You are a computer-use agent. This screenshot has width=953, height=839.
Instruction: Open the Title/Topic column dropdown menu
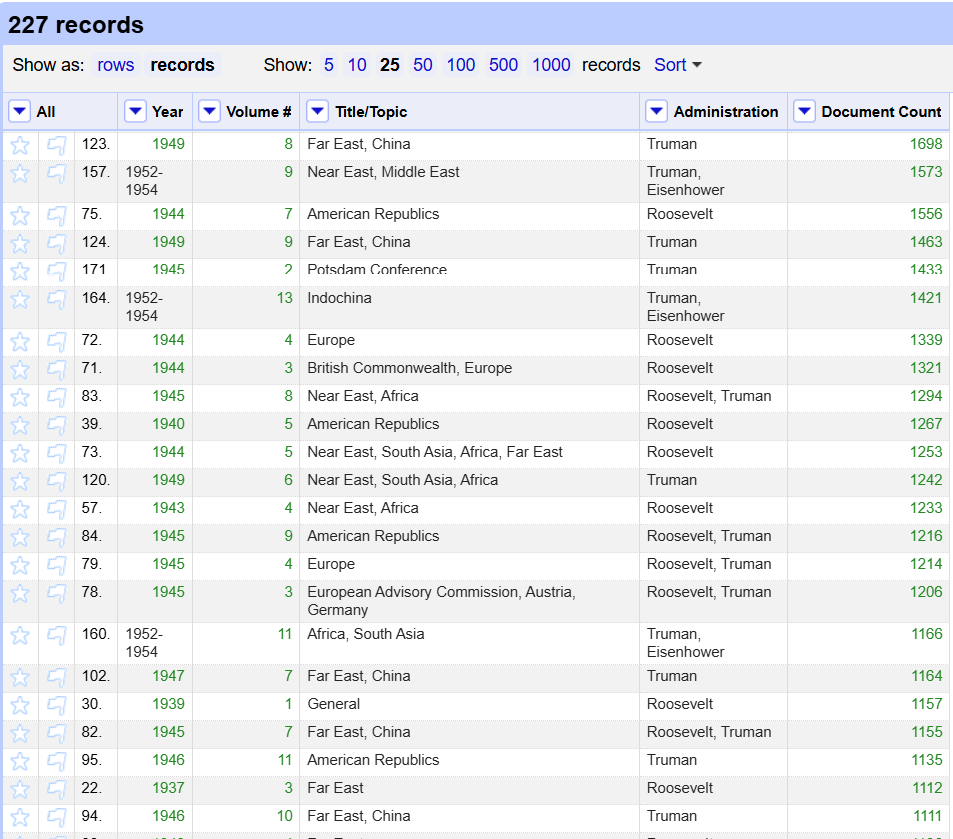point(317,112)
